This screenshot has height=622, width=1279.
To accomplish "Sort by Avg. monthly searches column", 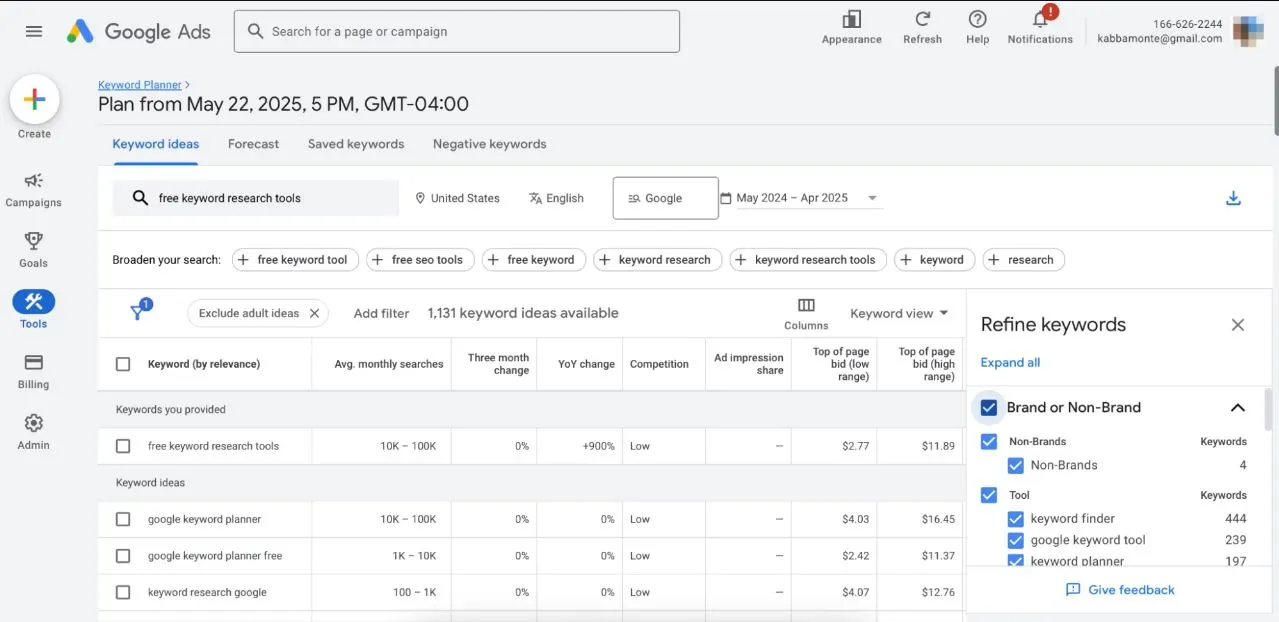I will (x=389, y=364).
